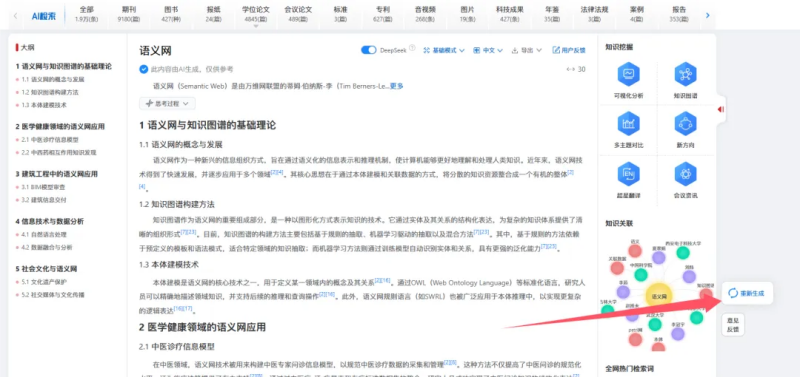
Task: Click the 意见反馈 feedback button
Action: [x=733, y=324]
